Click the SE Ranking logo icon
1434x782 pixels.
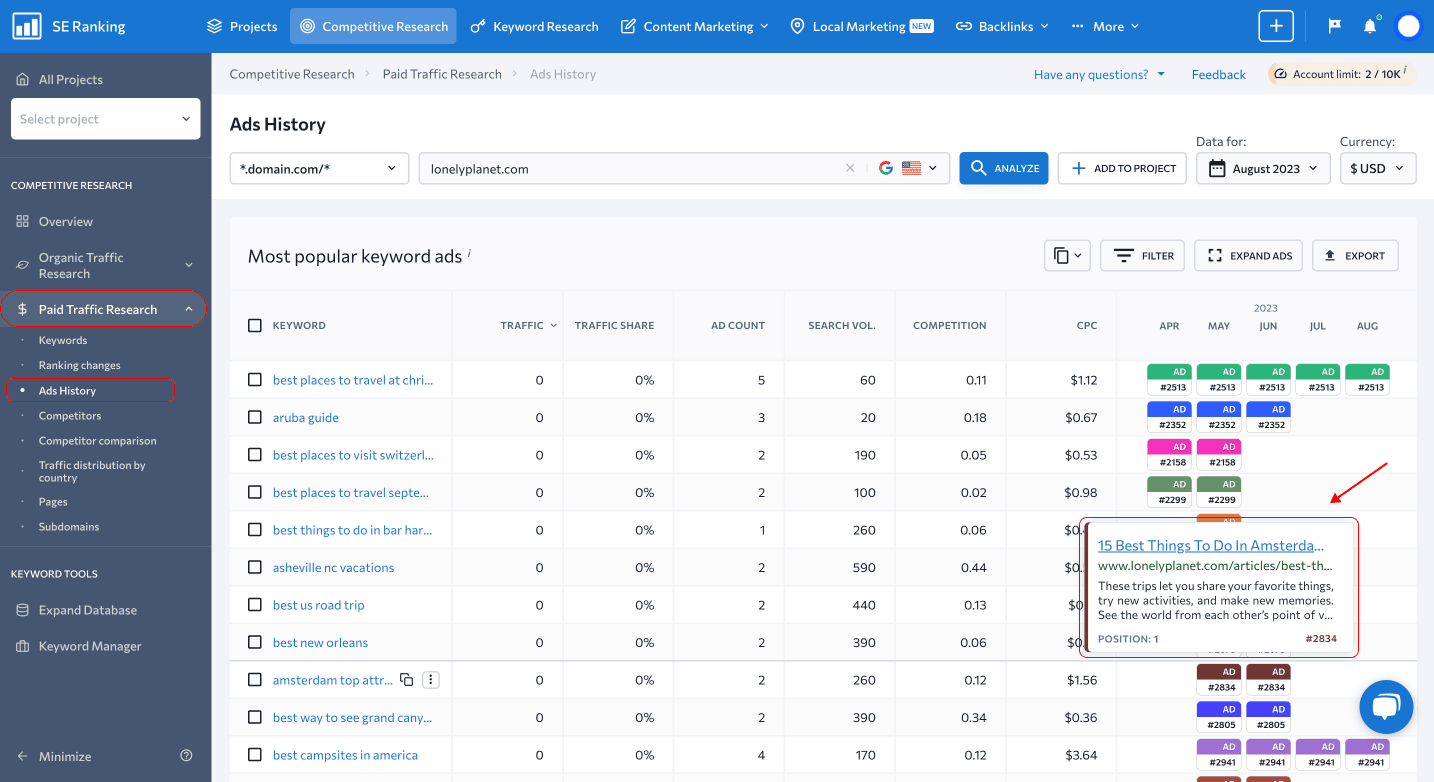[x=27, y=26]
